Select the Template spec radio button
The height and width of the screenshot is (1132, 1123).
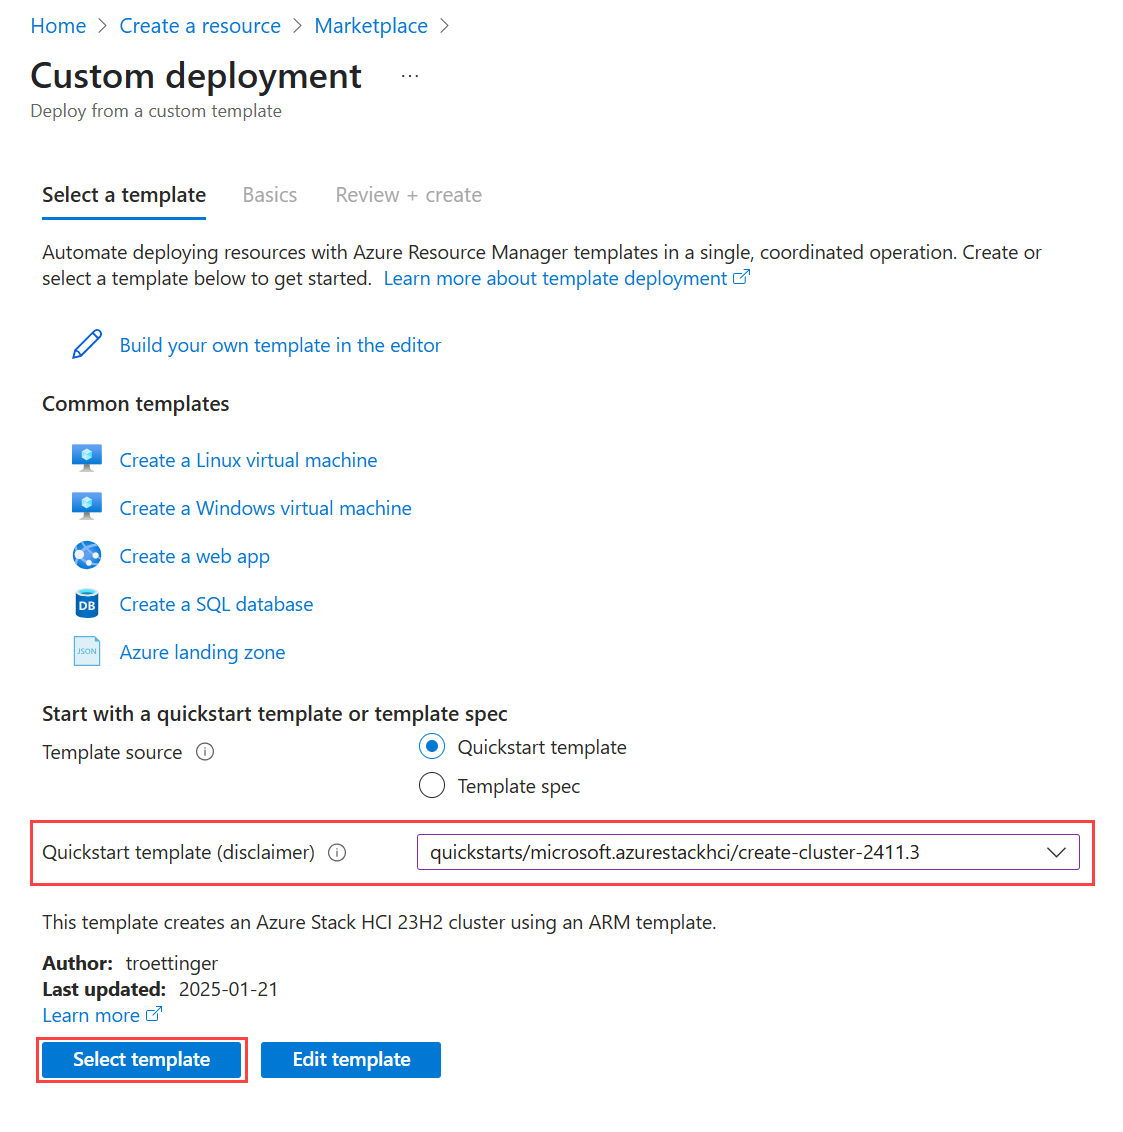point(432,786)
